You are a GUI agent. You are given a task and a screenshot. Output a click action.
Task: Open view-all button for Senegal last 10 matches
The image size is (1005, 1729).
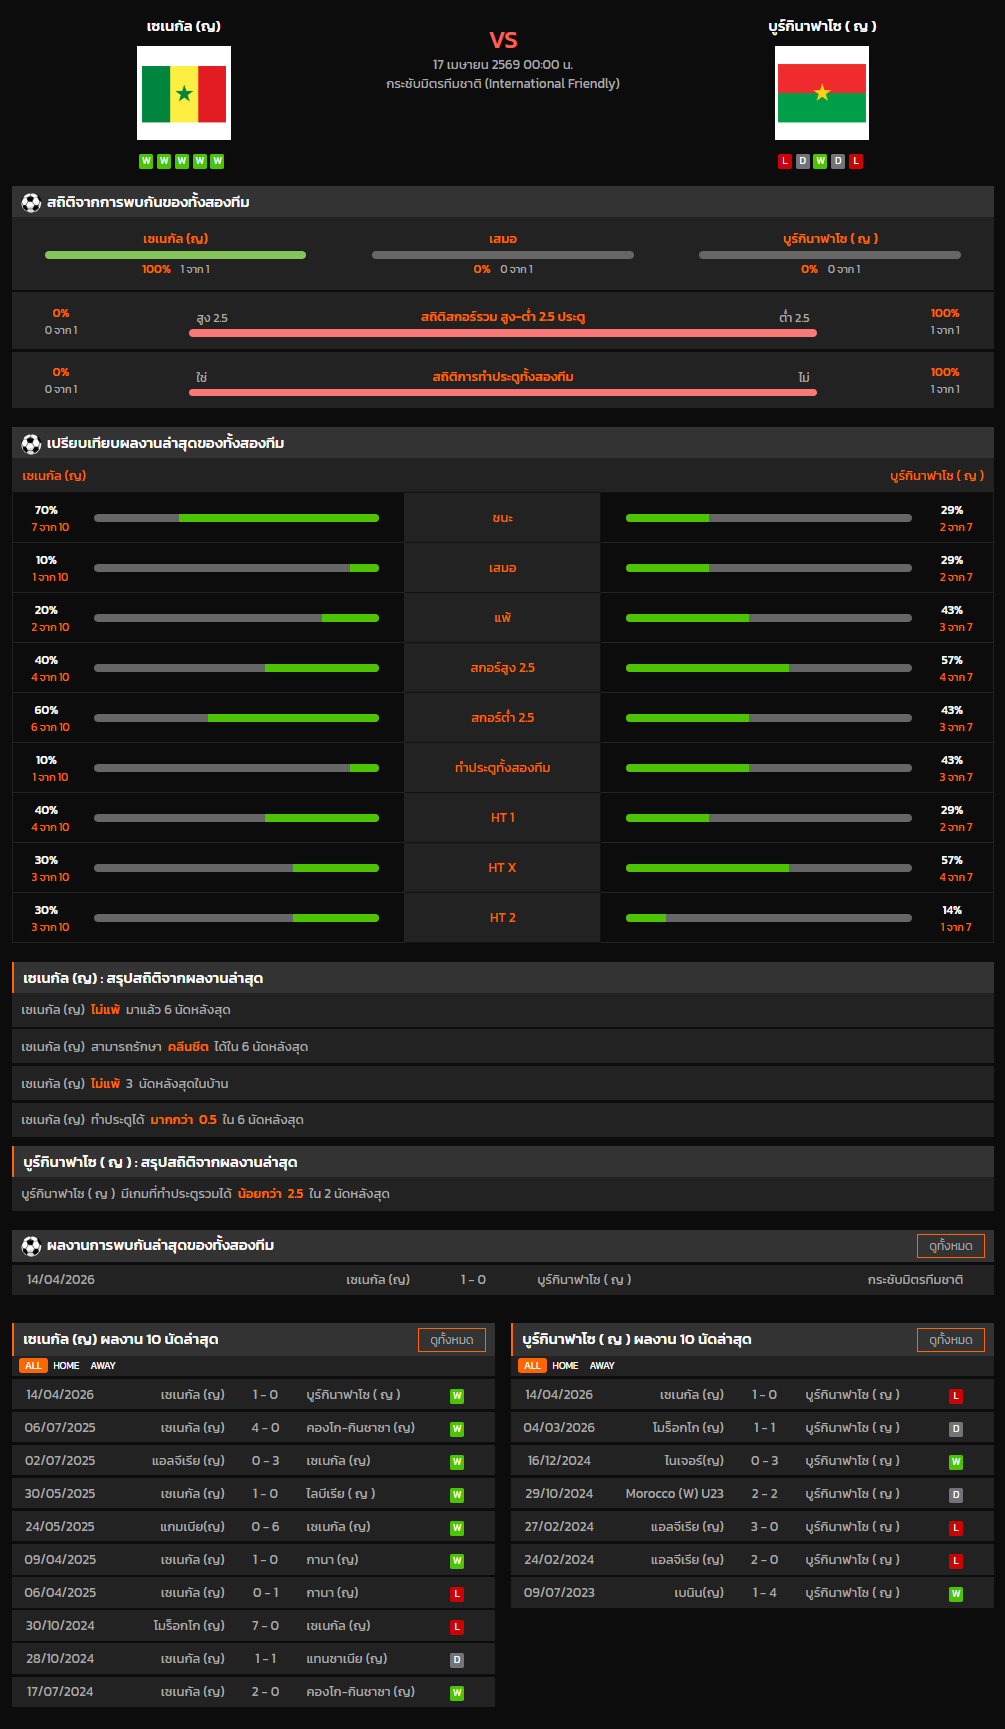(x=451, y=1340)
